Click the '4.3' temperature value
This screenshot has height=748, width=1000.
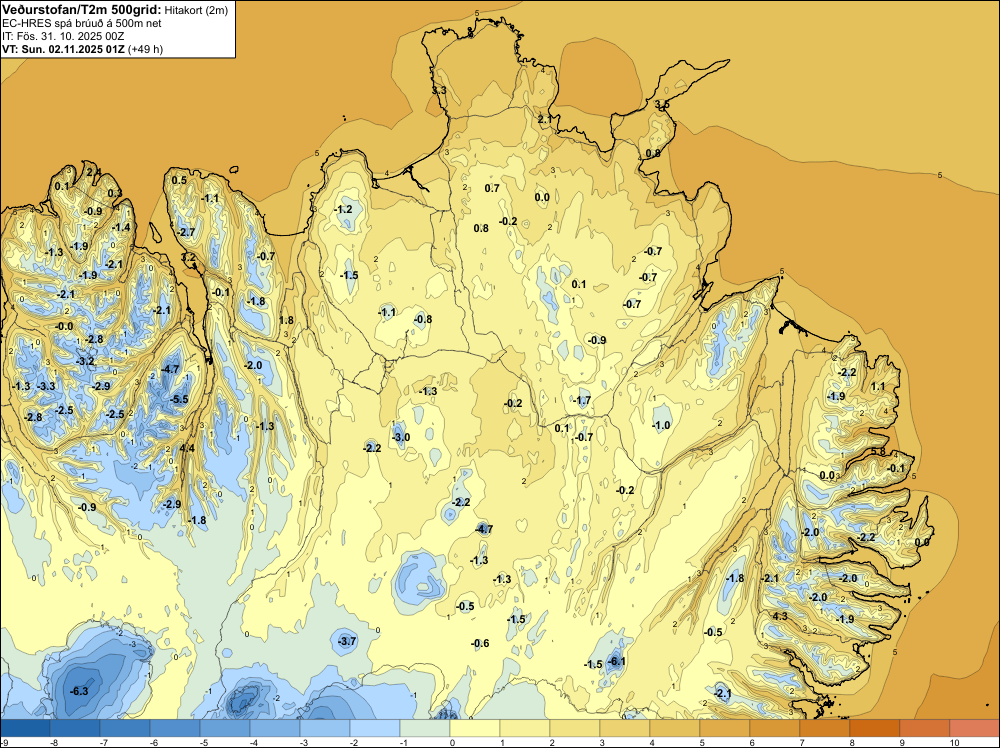coord(780,616)
